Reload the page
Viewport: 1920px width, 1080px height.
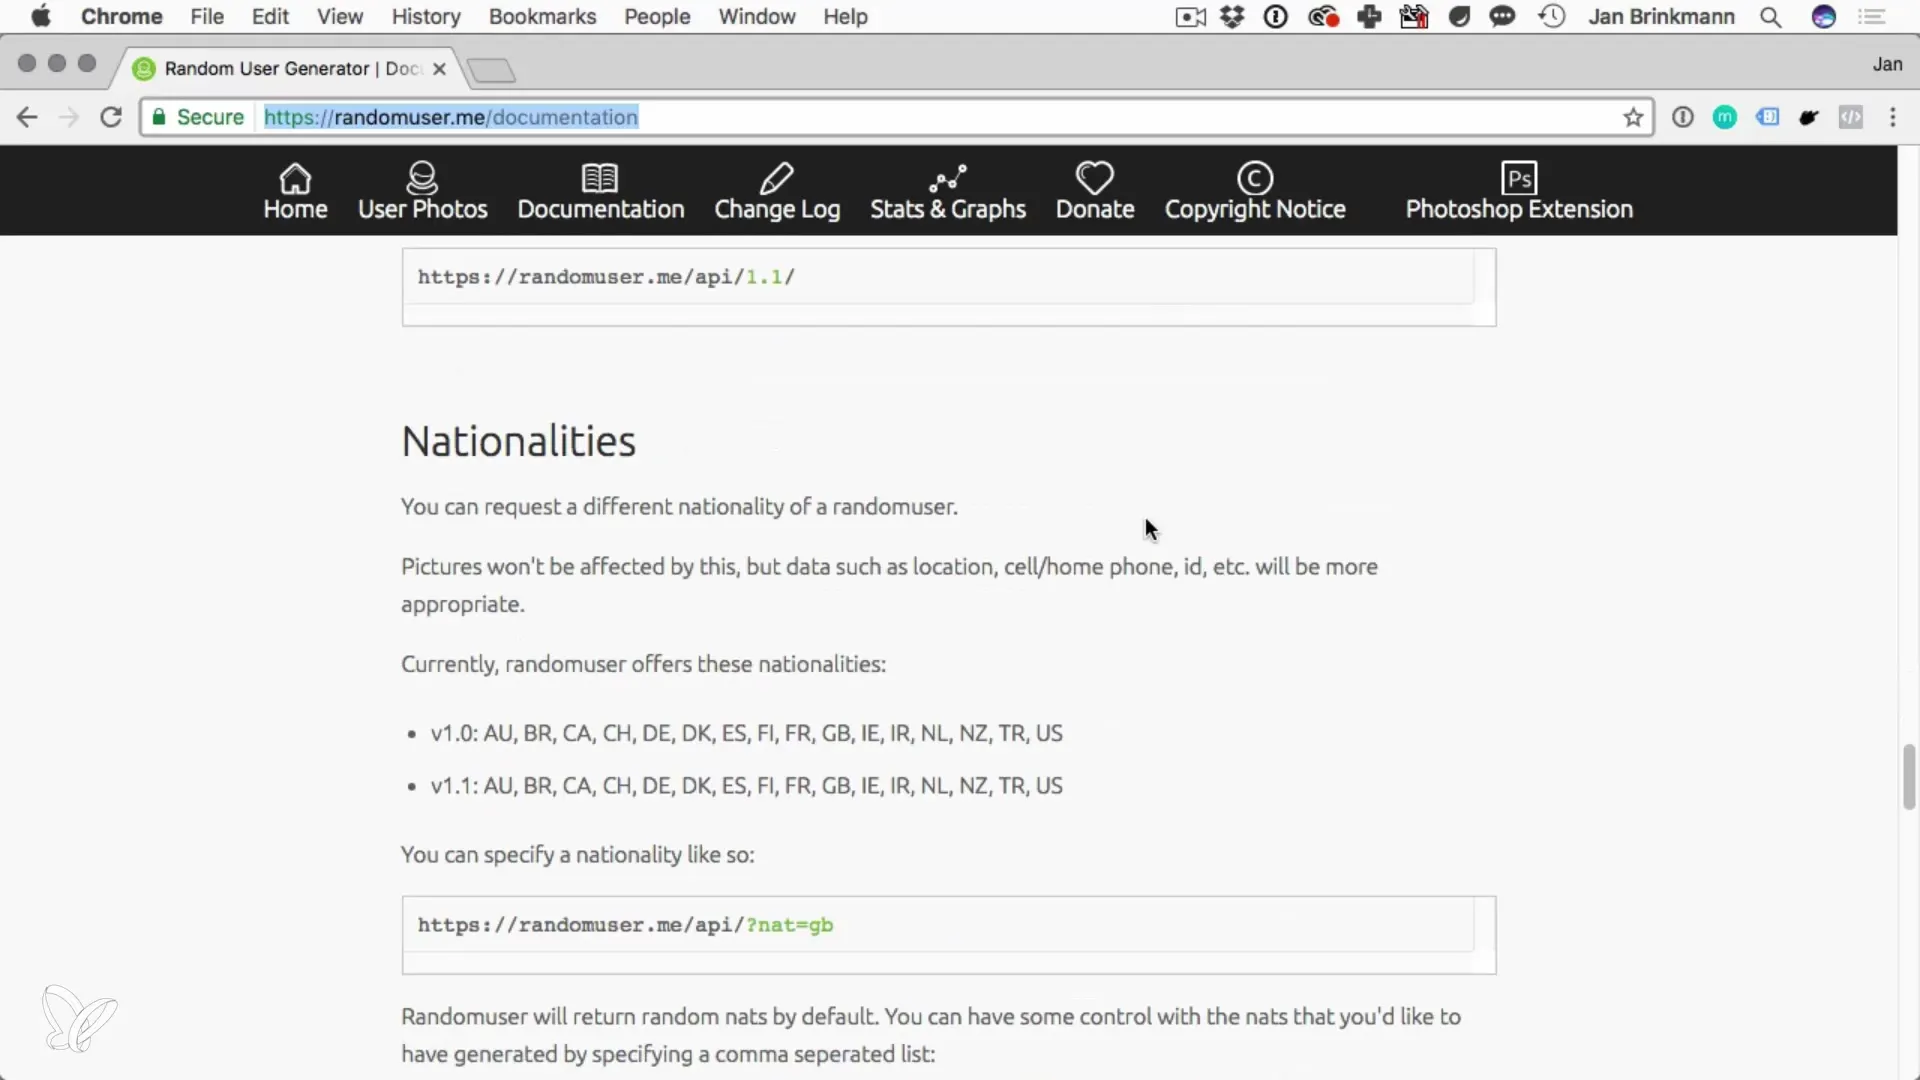[x=111, y=117]
